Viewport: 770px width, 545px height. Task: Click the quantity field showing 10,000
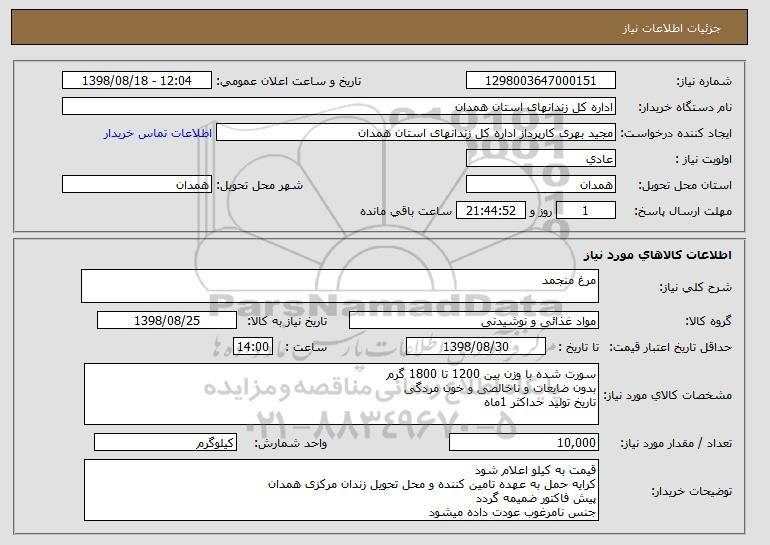pos(524,442)
